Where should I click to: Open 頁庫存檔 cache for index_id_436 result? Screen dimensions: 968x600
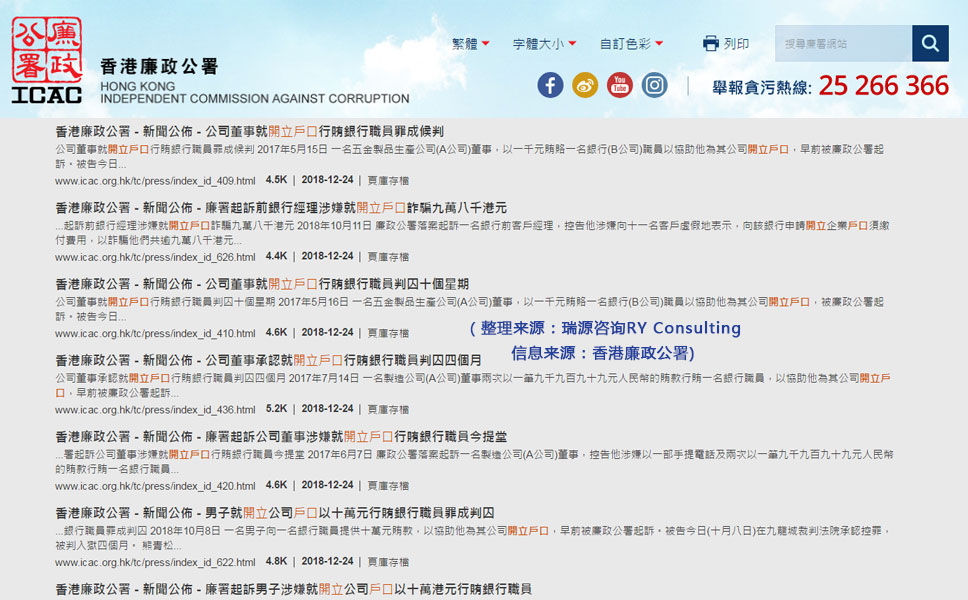388,410
